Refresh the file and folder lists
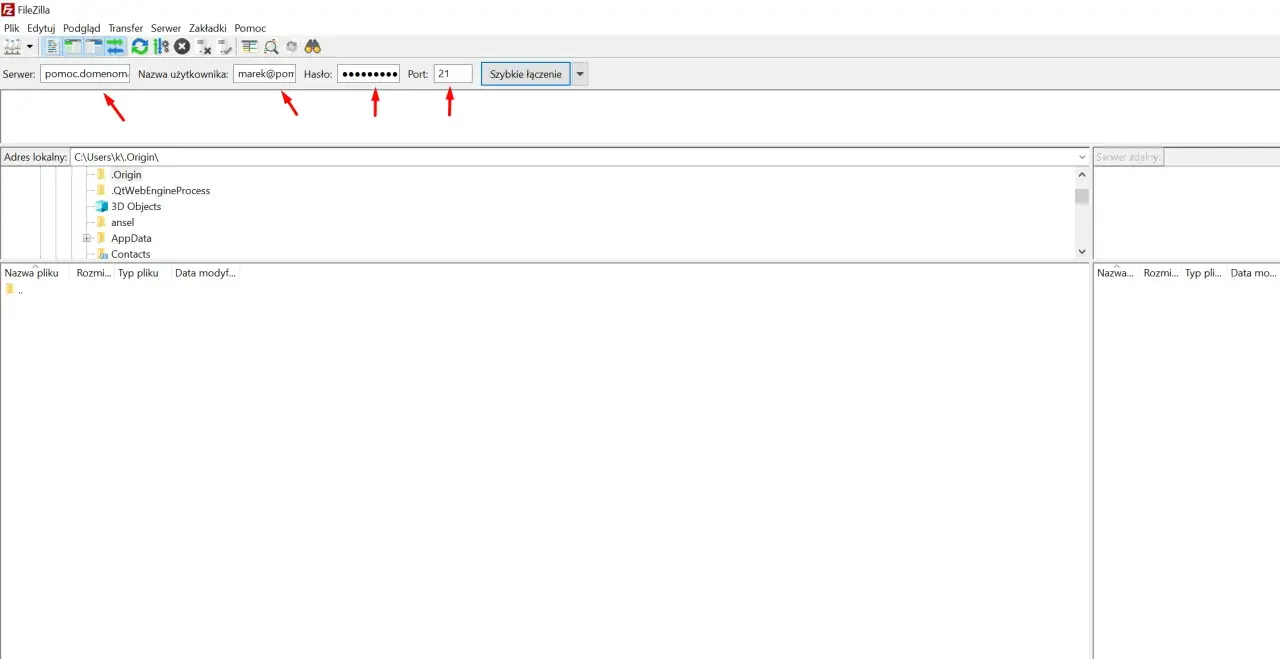 click(140, 46)
